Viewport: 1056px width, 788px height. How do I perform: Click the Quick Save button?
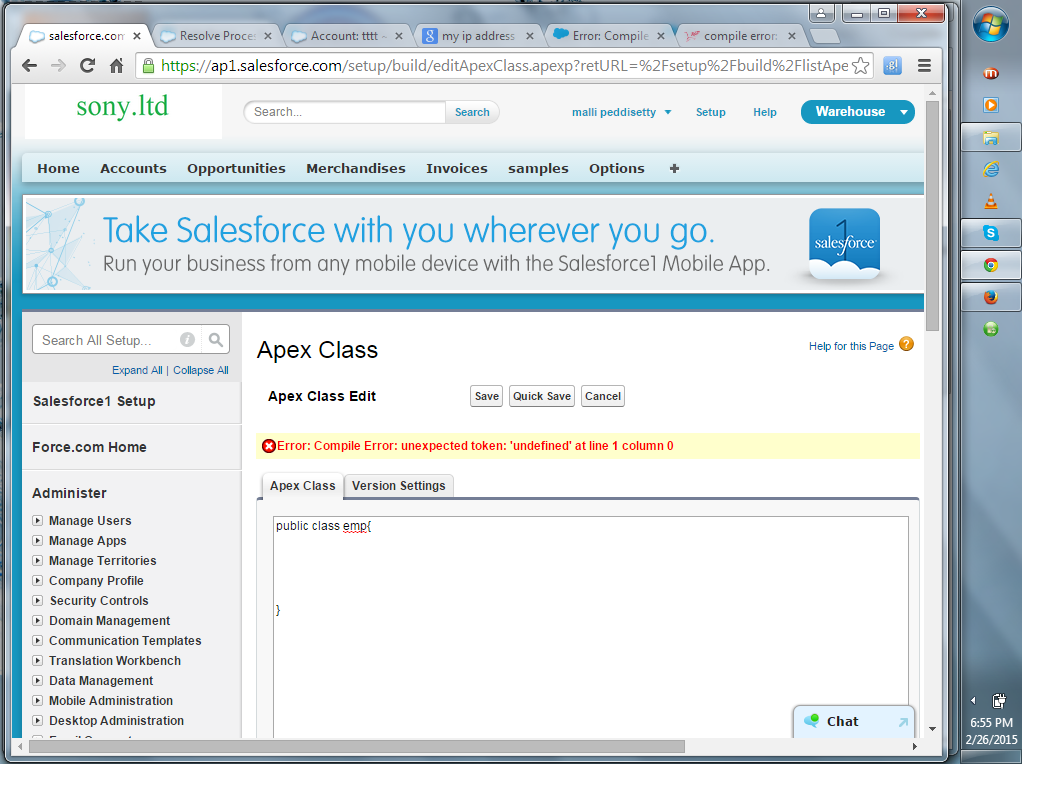coord(542,396)
